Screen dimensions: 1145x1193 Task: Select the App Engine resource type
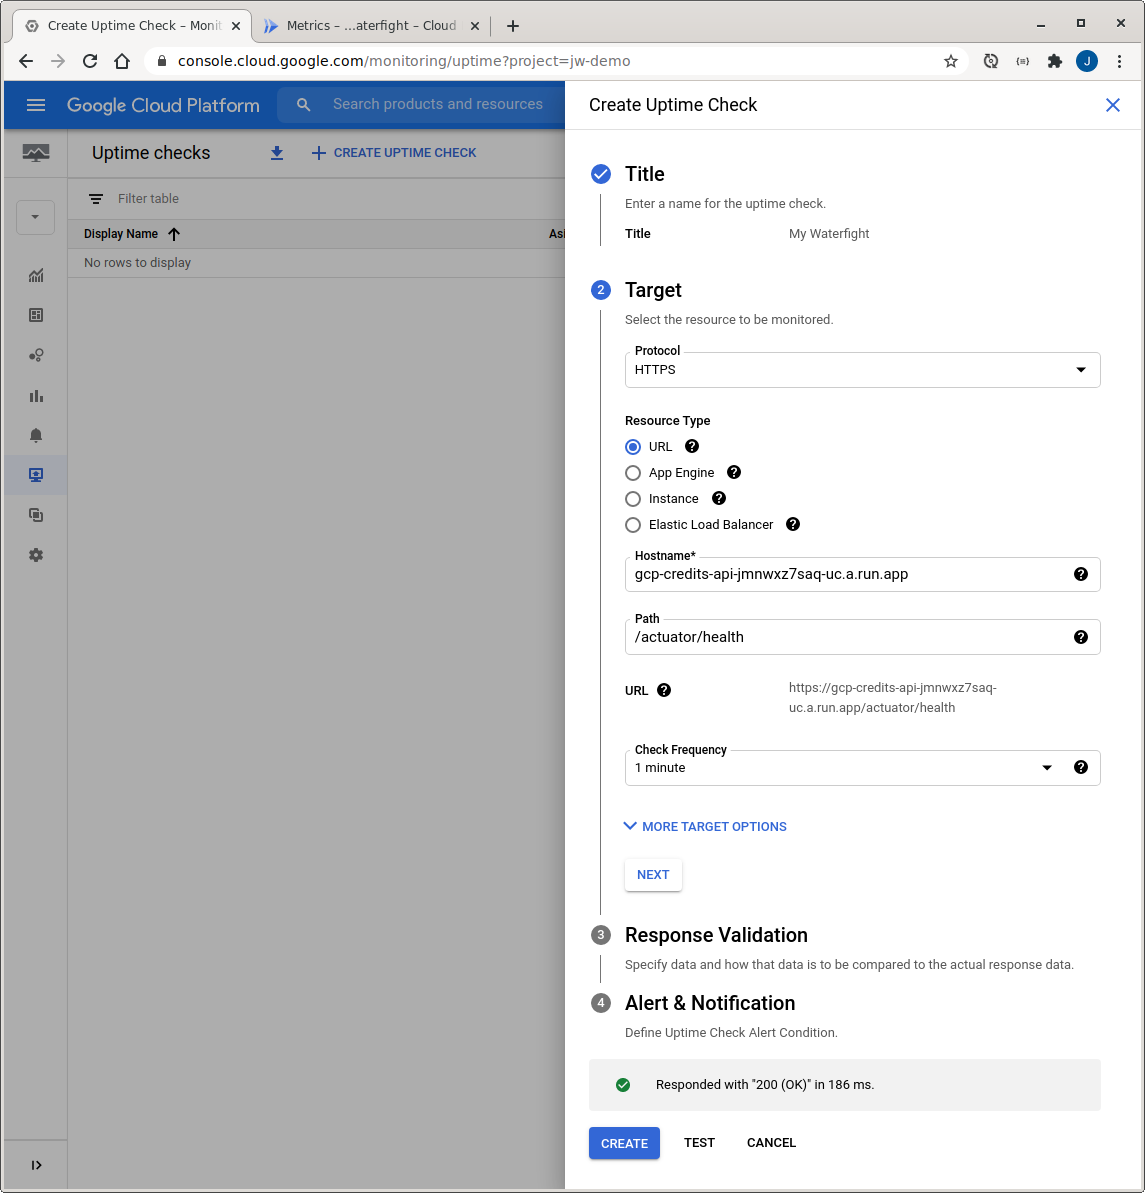pyautogui.click(x=633, y=473)
